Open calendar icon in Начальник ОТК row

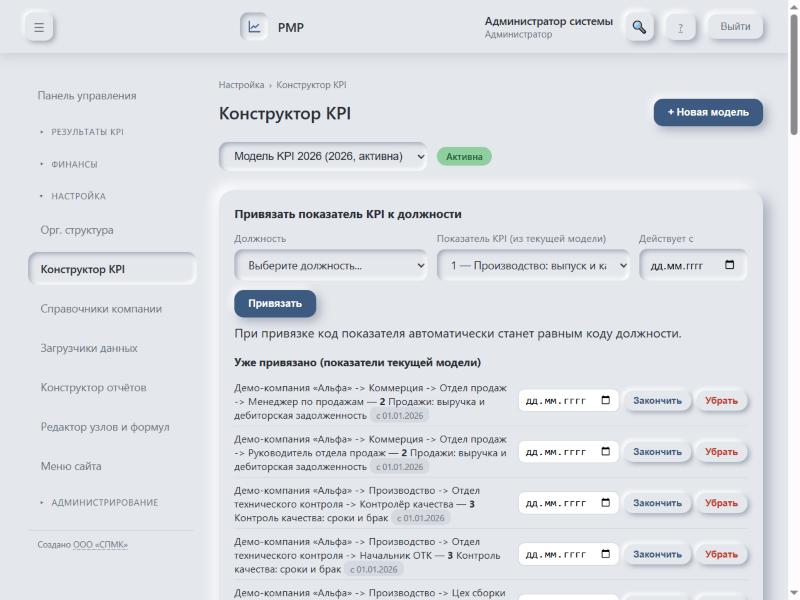click(x=606, y=554)
